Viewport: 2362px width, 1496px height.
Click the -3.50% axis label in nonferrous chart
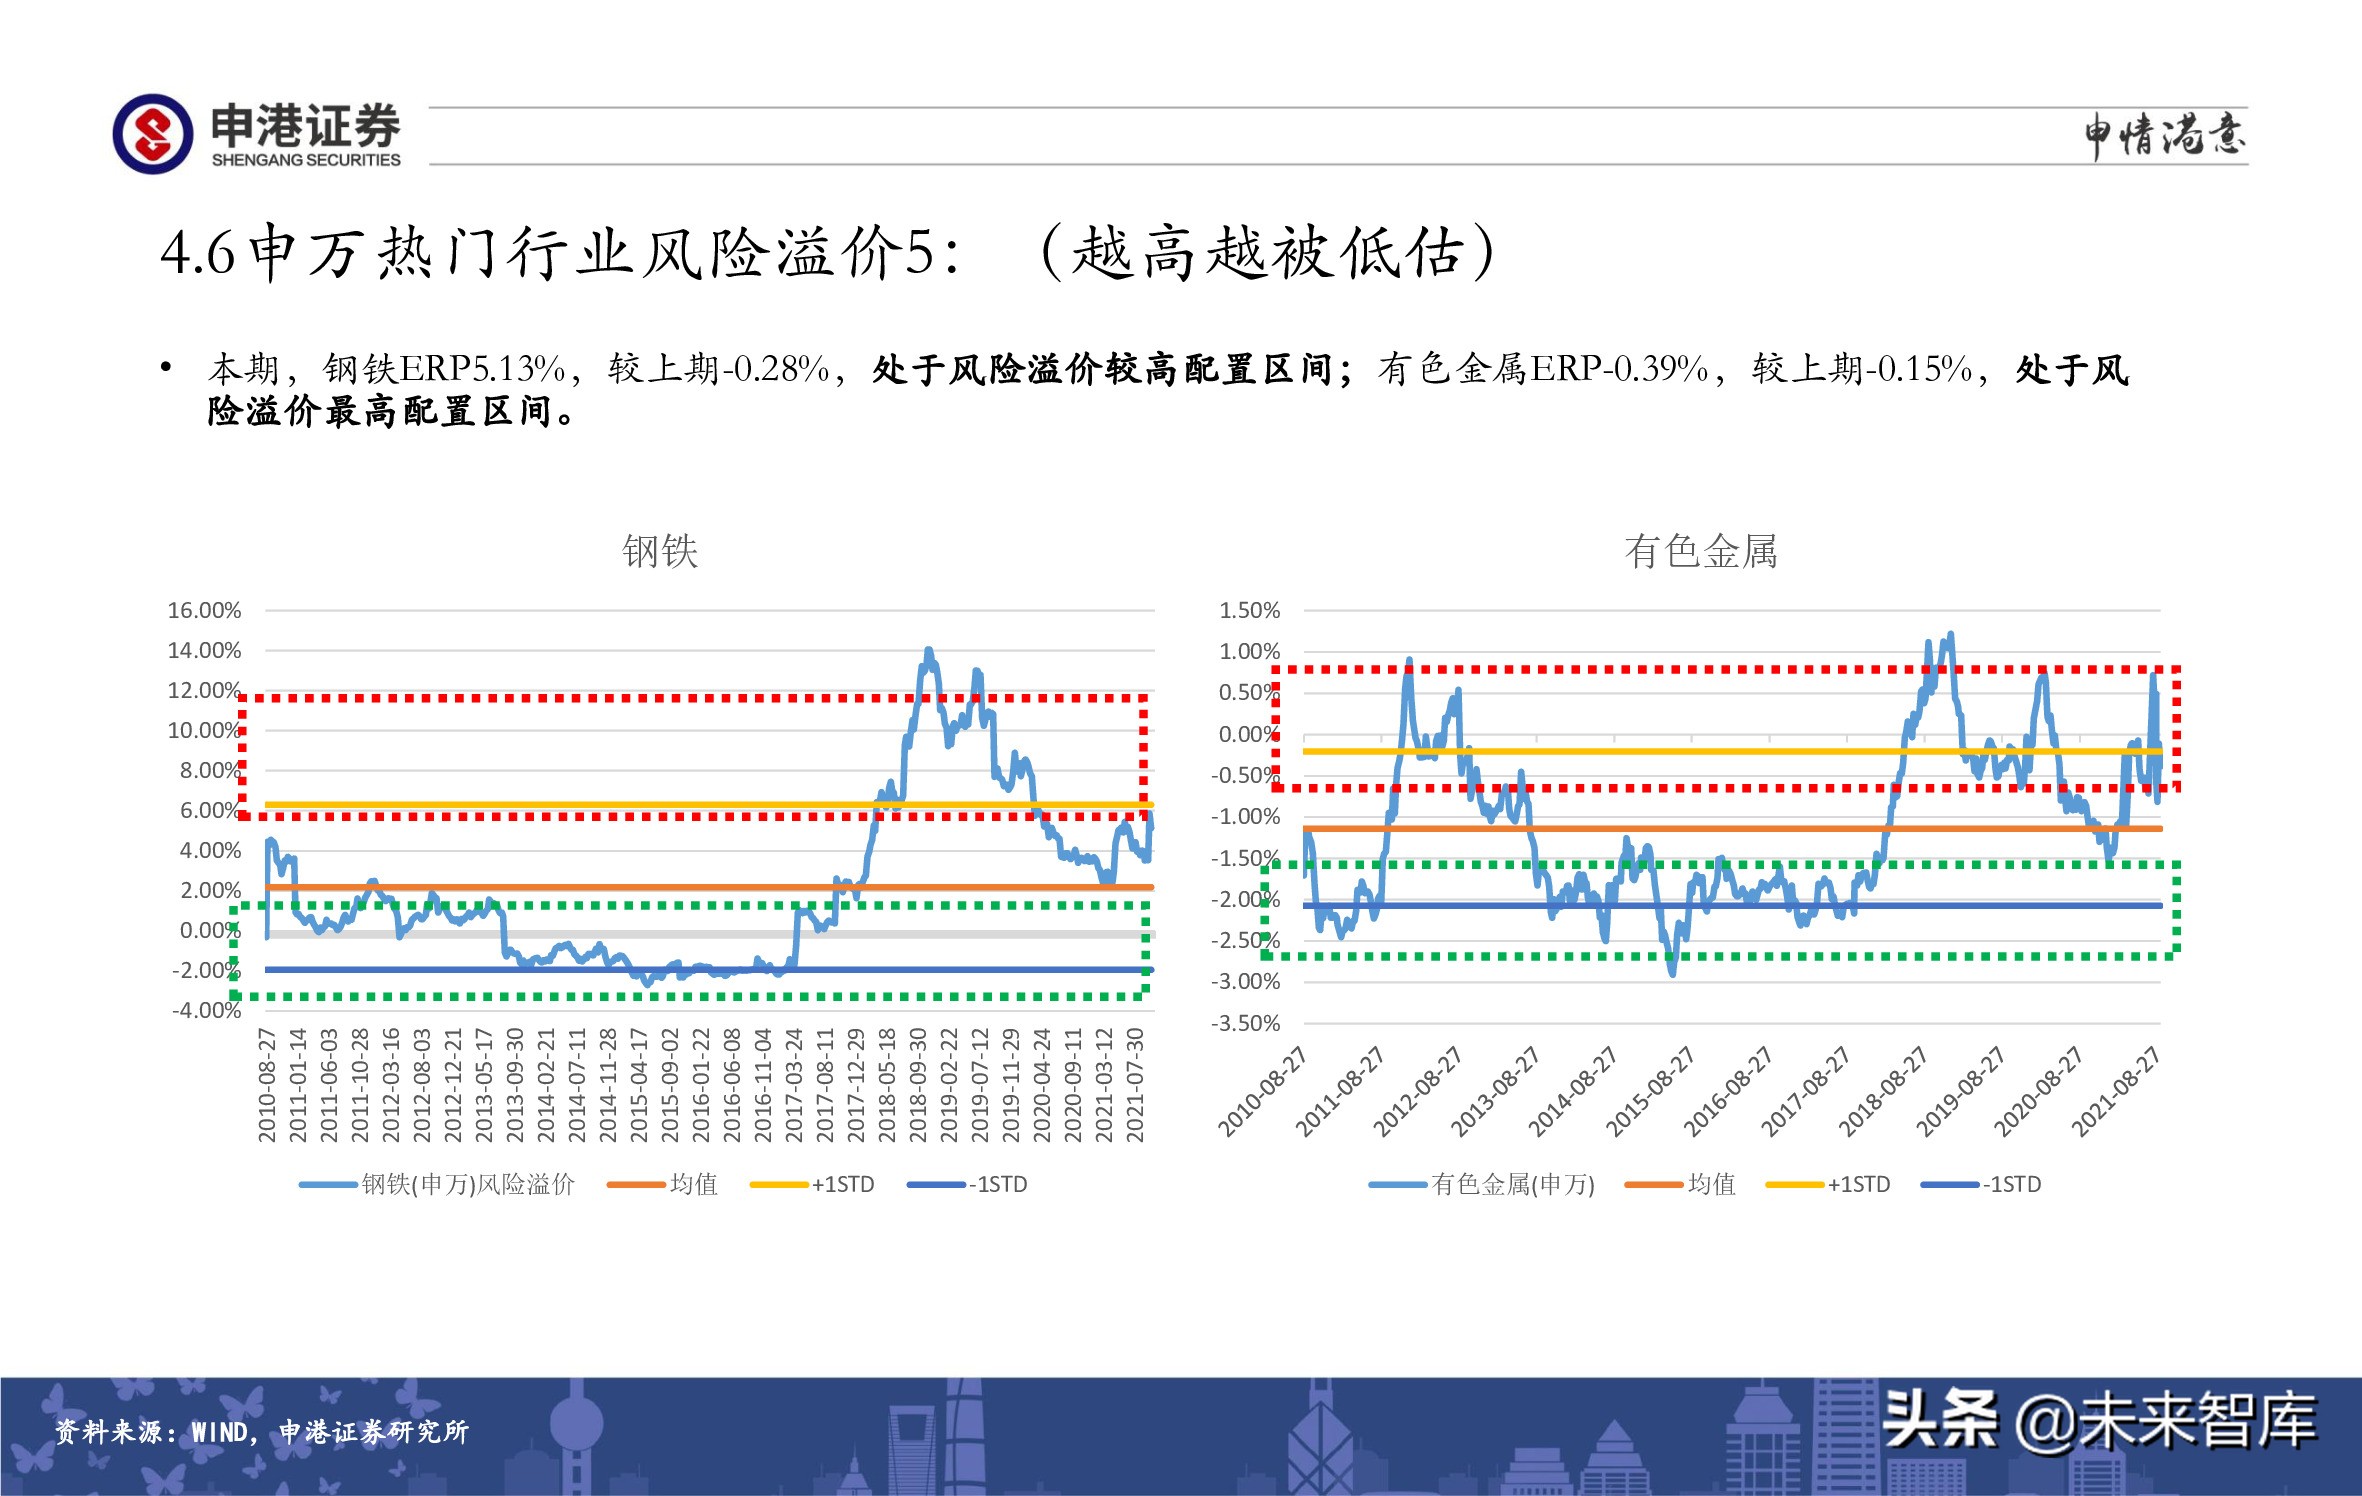pyautogui.click(x=1245, y=1023)
